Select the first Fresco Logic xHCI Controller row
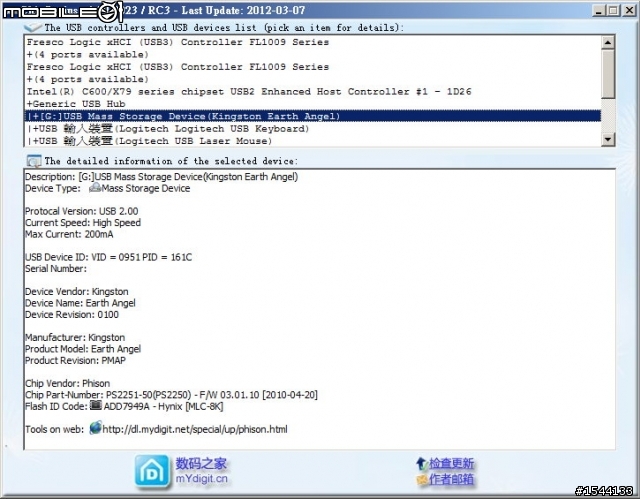Viewport: 640px width, 499px height. point(313,42)
